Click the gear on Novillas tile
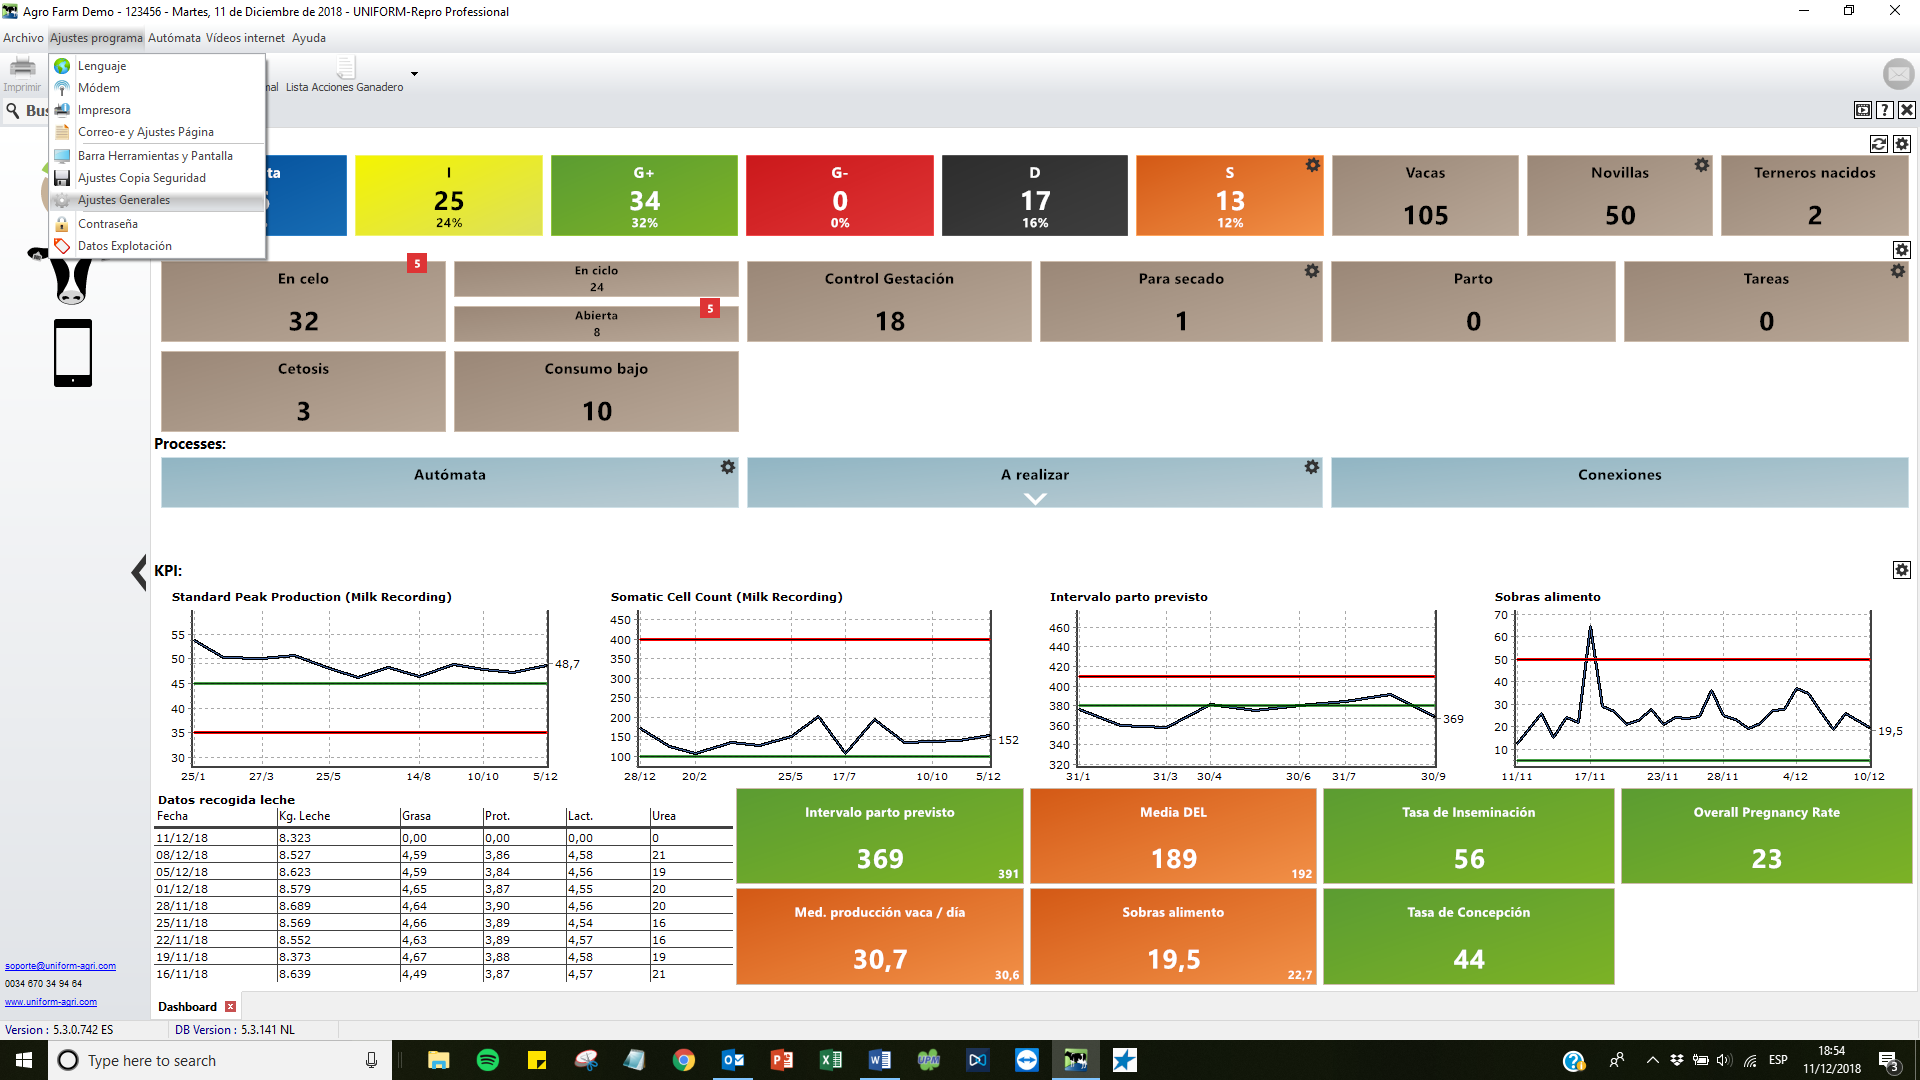The height and width of the screenshot is (1080, 1920). coord(1702,165)
